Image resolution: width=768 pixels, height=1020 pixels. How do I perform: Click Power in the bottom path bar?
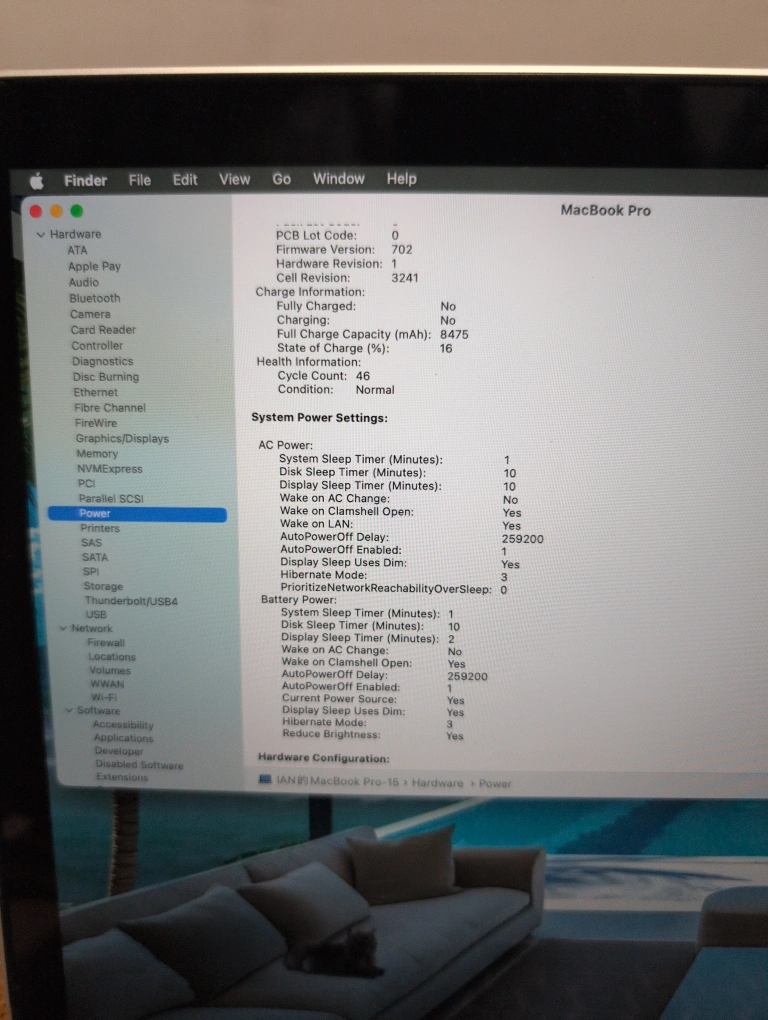[x=495, y=783]
